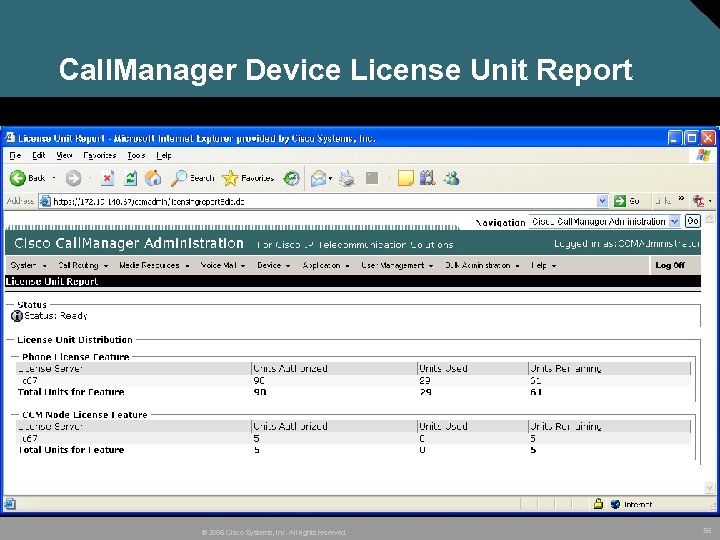Go to Home page icon
720x540 pixels.
click(153, 178)
